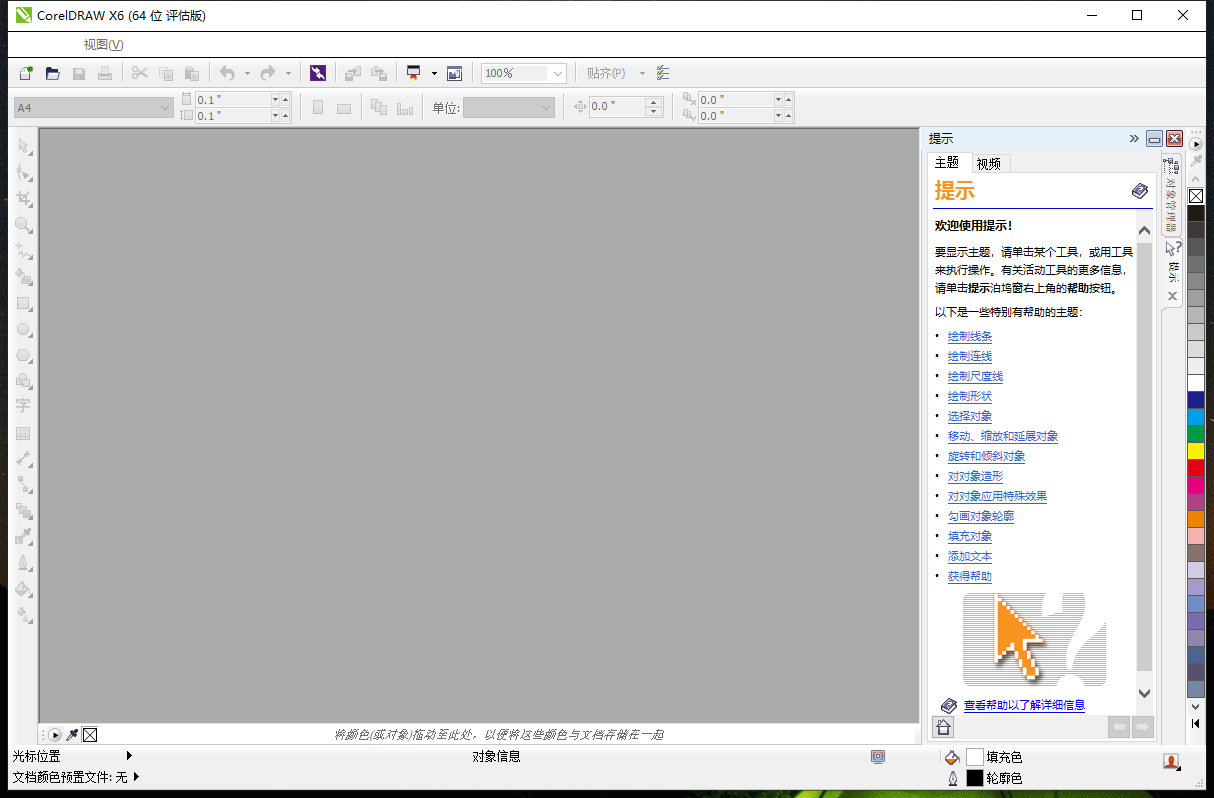Viewport: 1214px width, 798px height.
Task: Select the Crop tool
Action: pyautogui.click(x=23, y=198)
